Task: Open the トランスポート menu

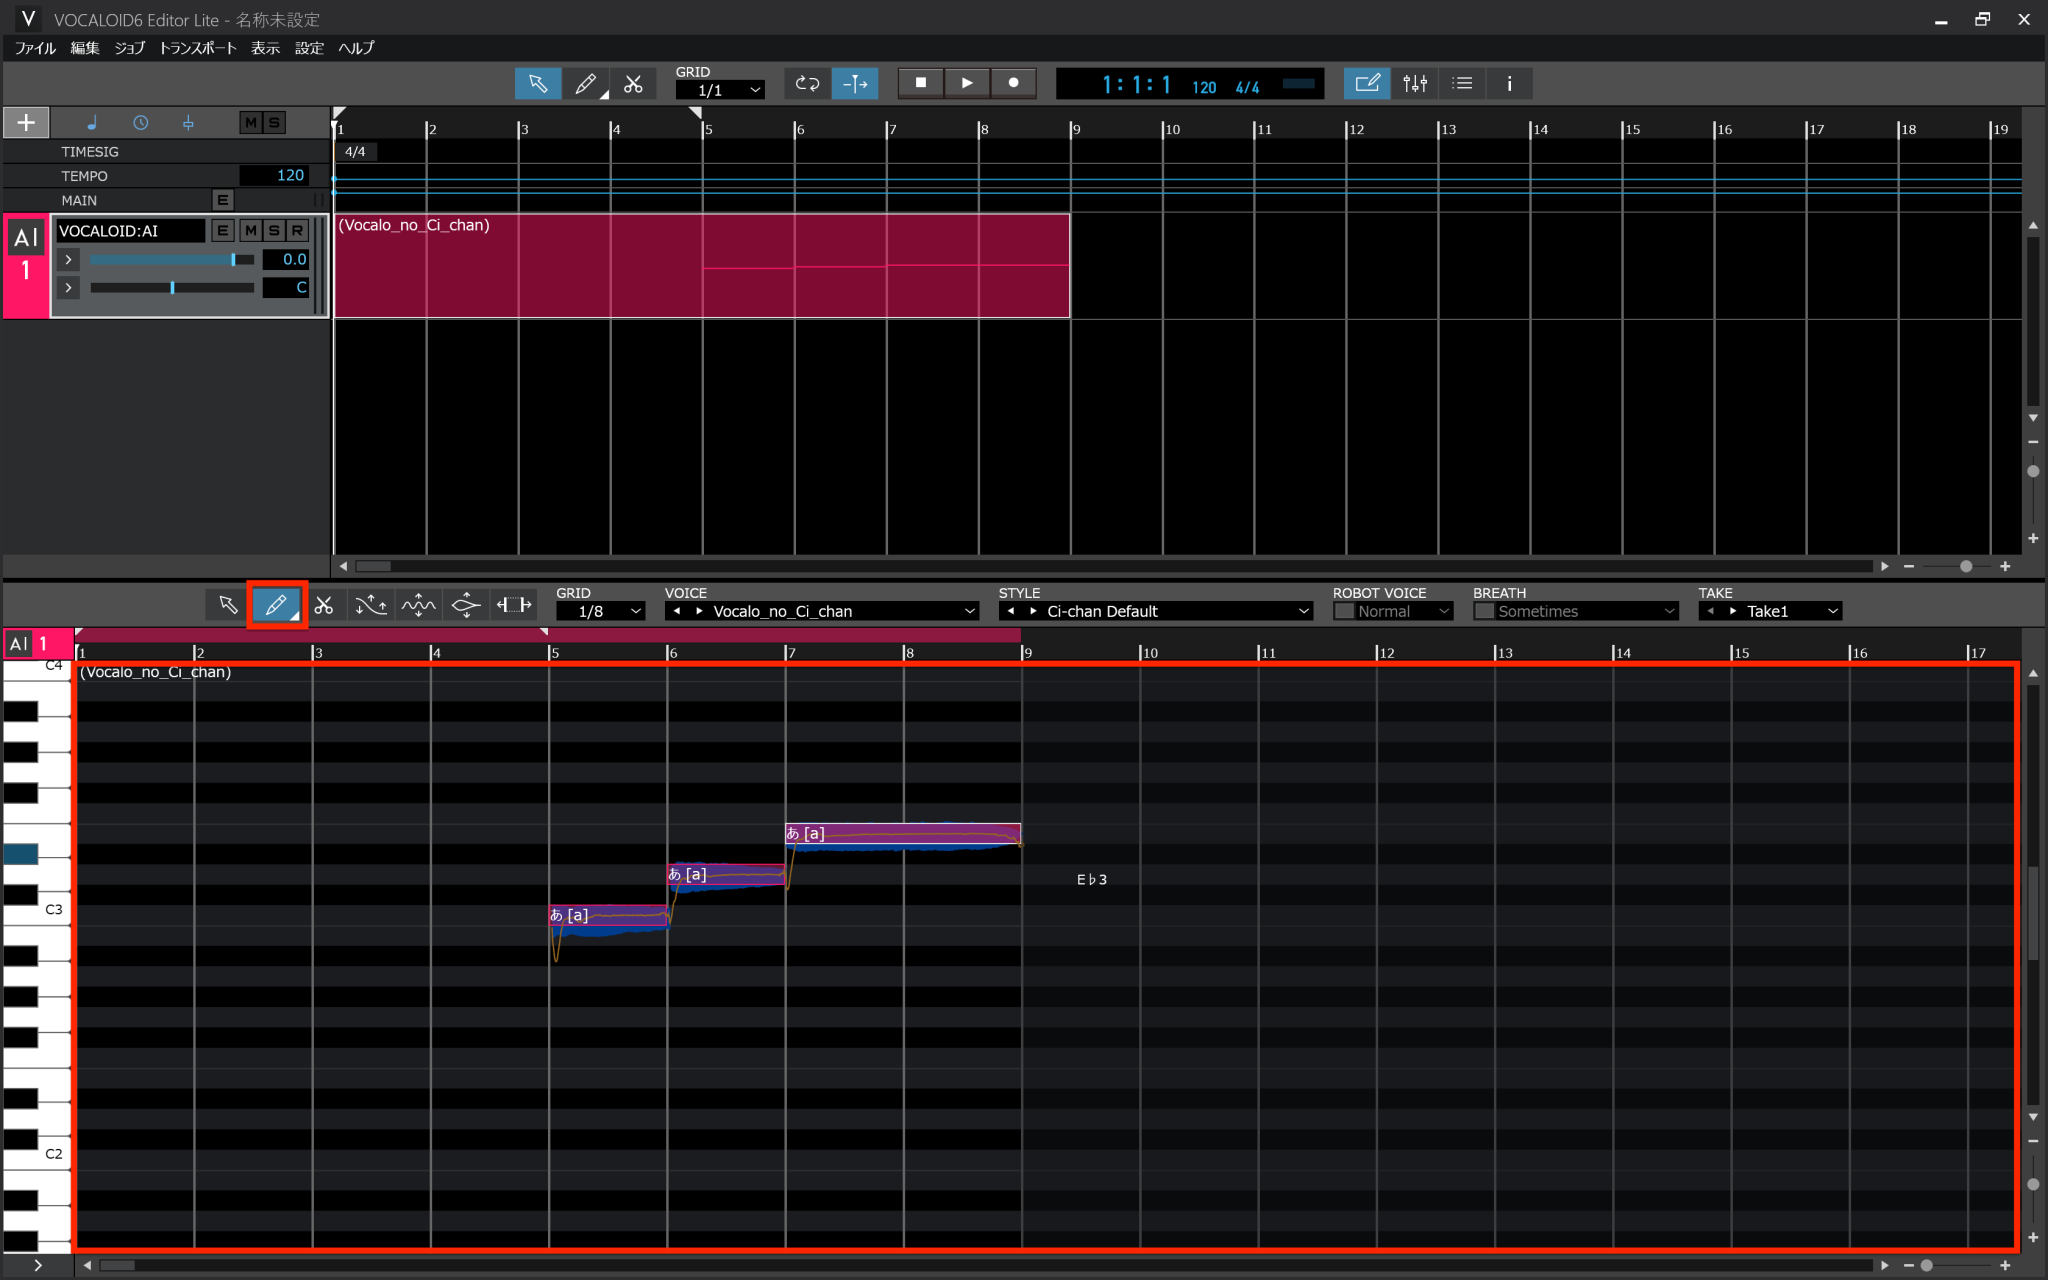Action: [197, 47]
